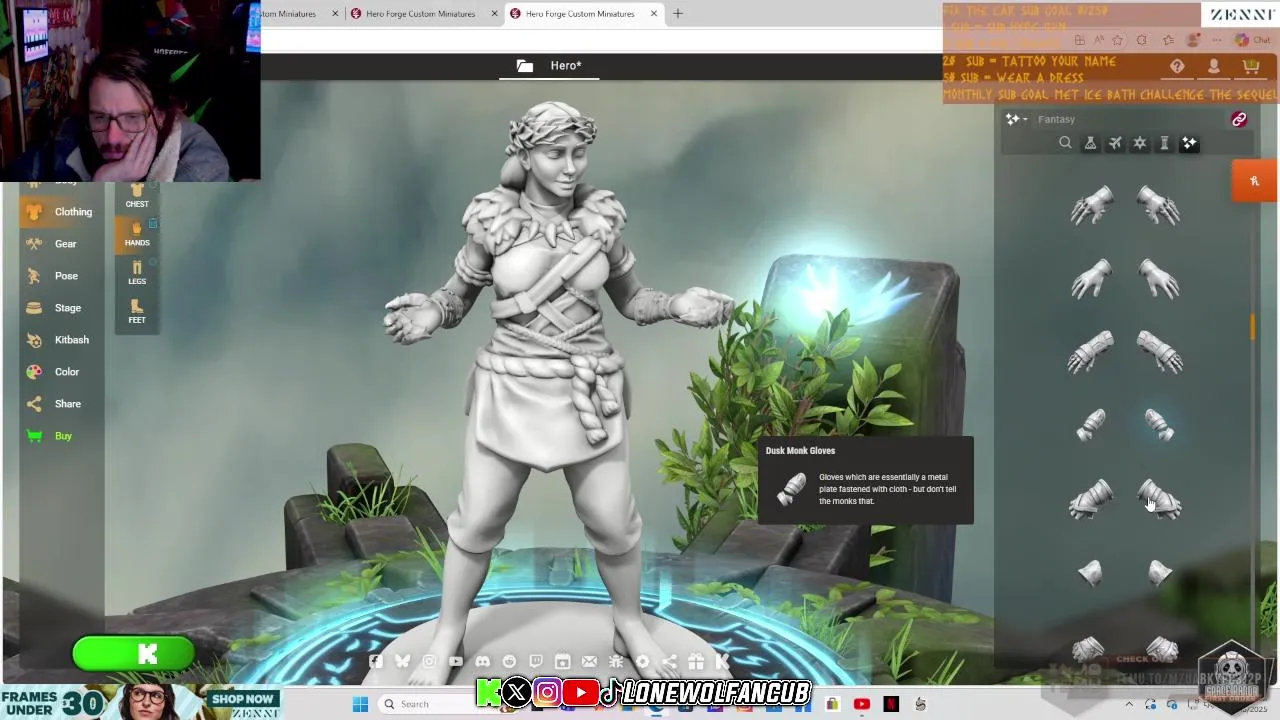Click the Instagram icon in bottom toolbar

point(429,661)
